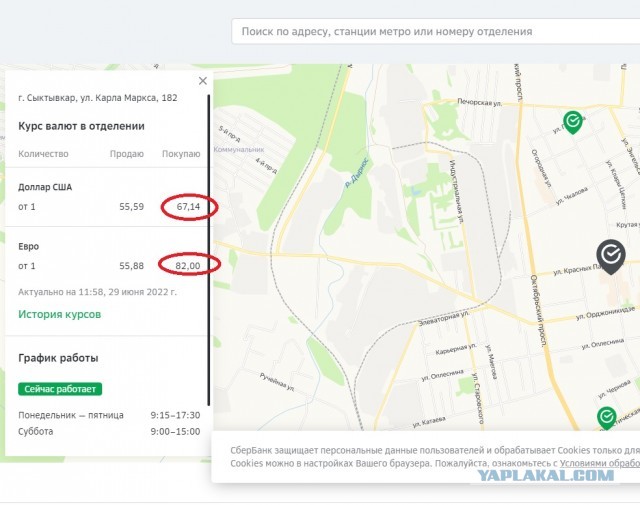
Task: Click the График работы heading
Action: coord(58,358)
